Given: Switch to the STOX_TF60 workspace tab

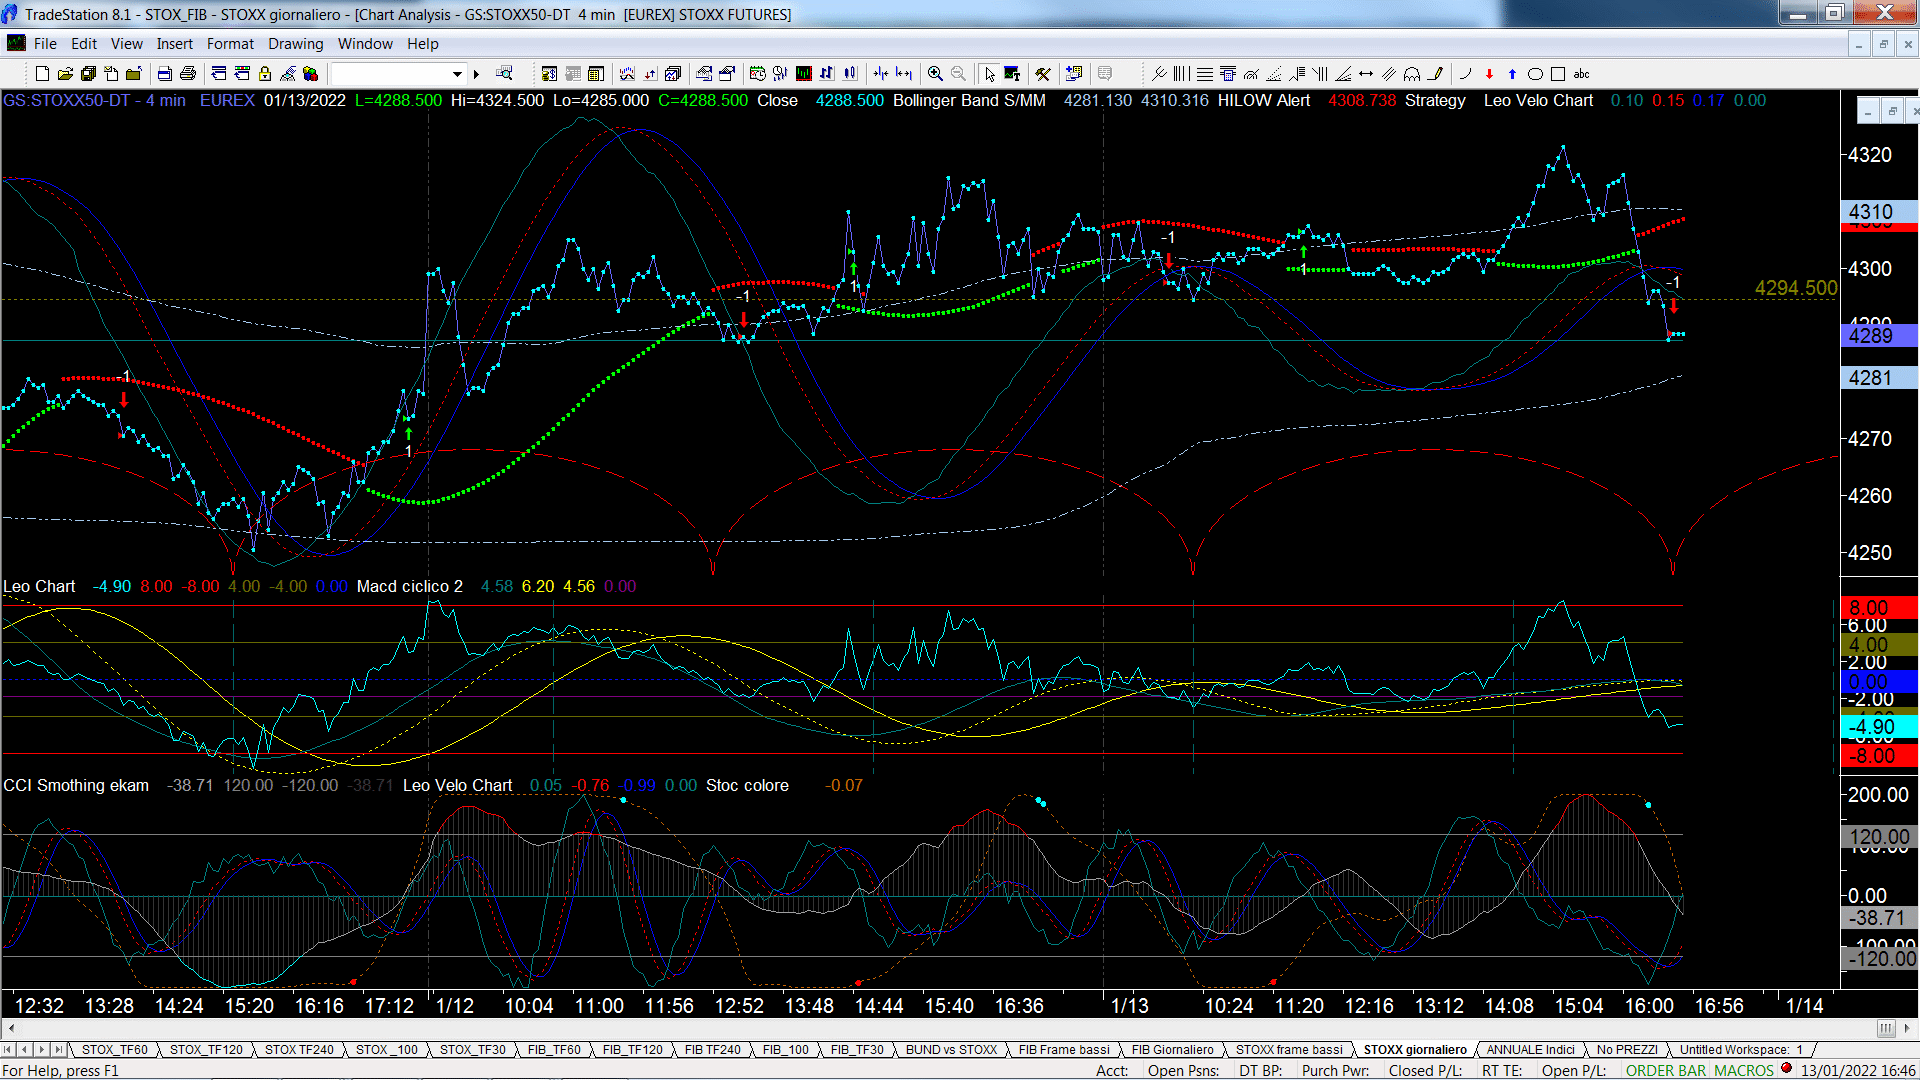Looking at the screenshot, I should pos(114,1050).
